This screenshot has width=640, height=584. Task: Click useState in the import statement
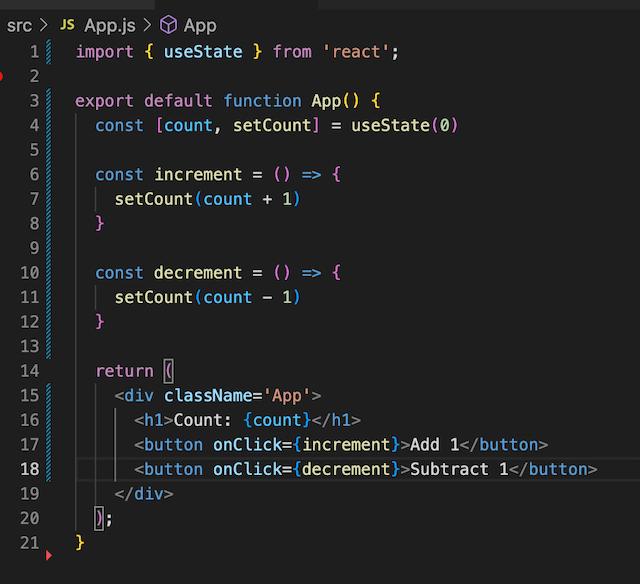pyautogui.click(x=203, y=52)
